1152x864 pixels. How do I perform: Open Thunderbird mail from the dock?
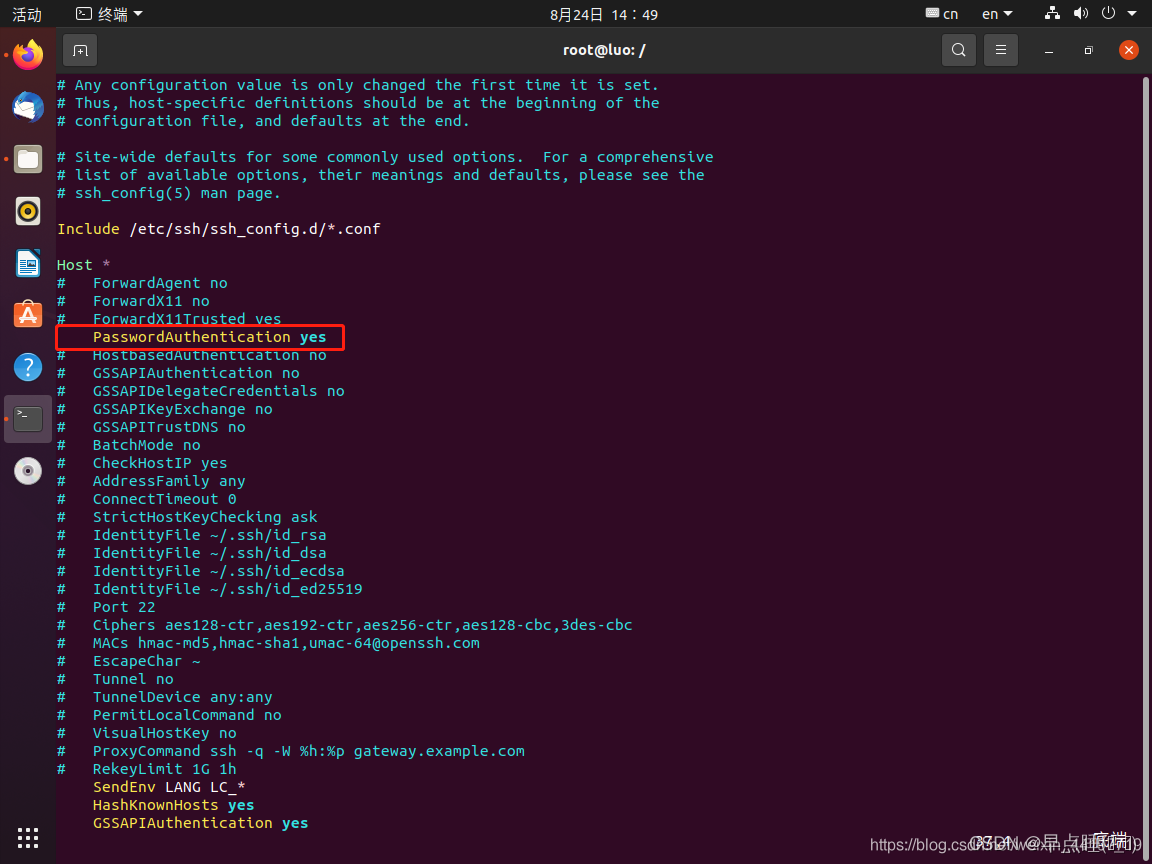tap(28, 107)
